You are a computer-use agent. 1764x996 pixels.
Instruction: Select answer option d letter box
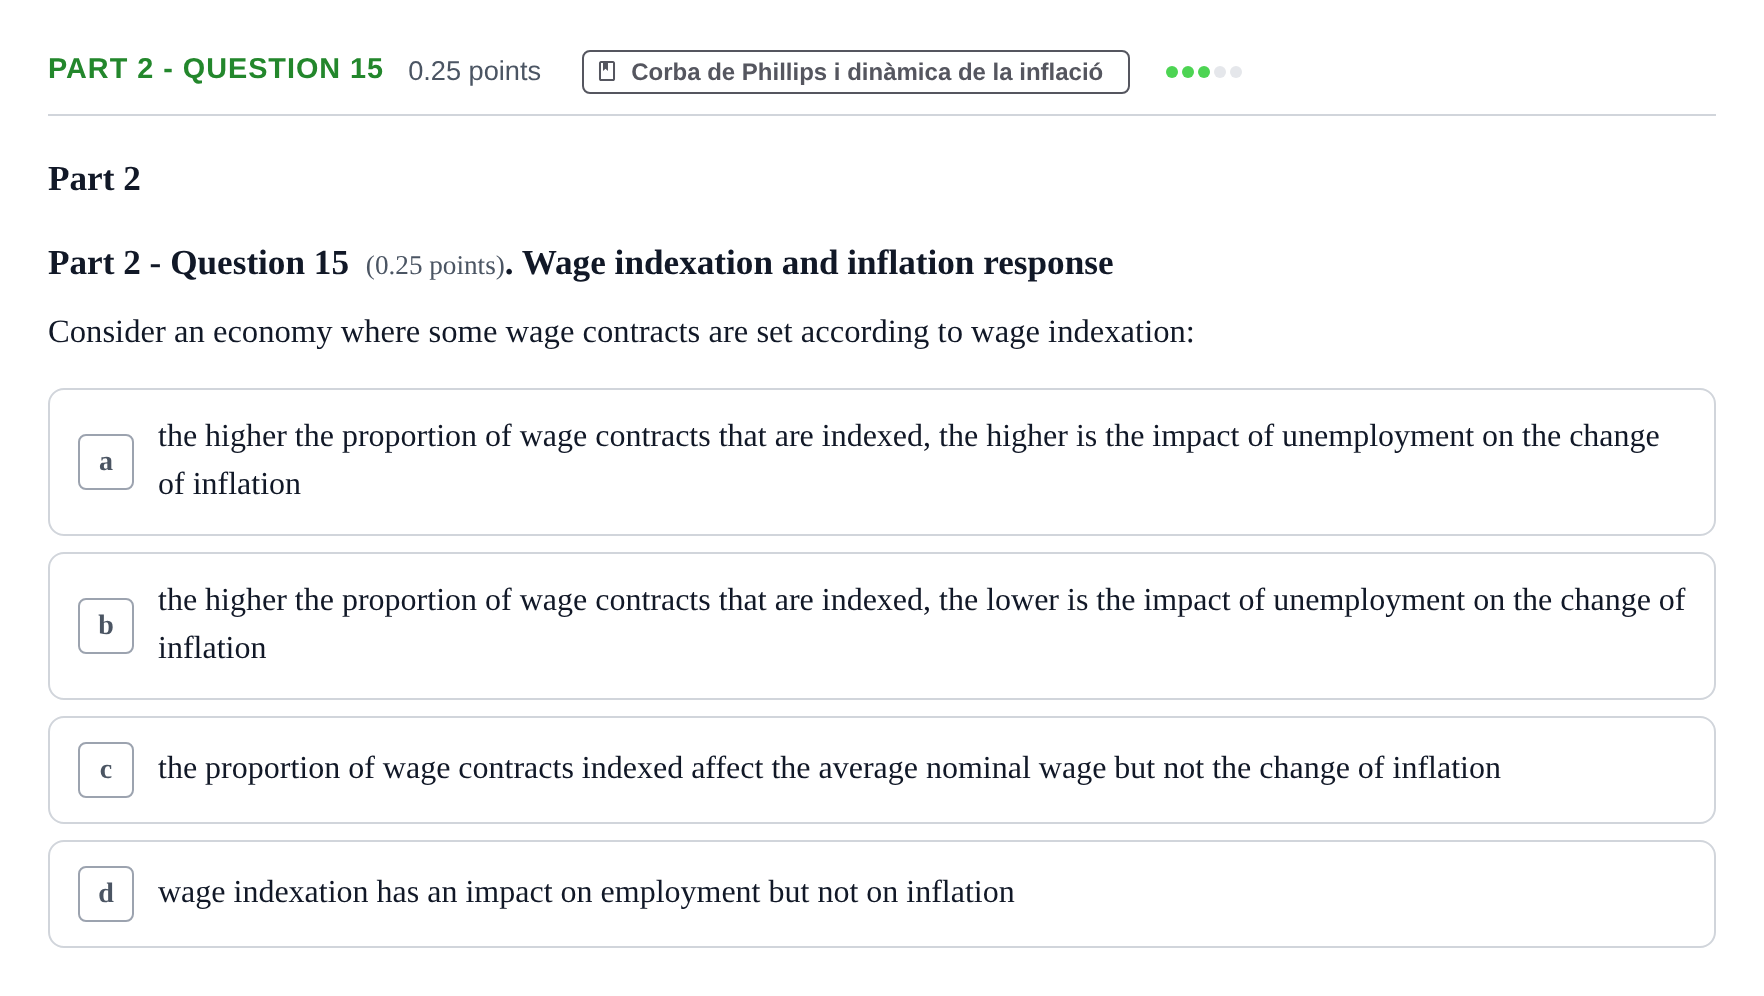(106, 894)
